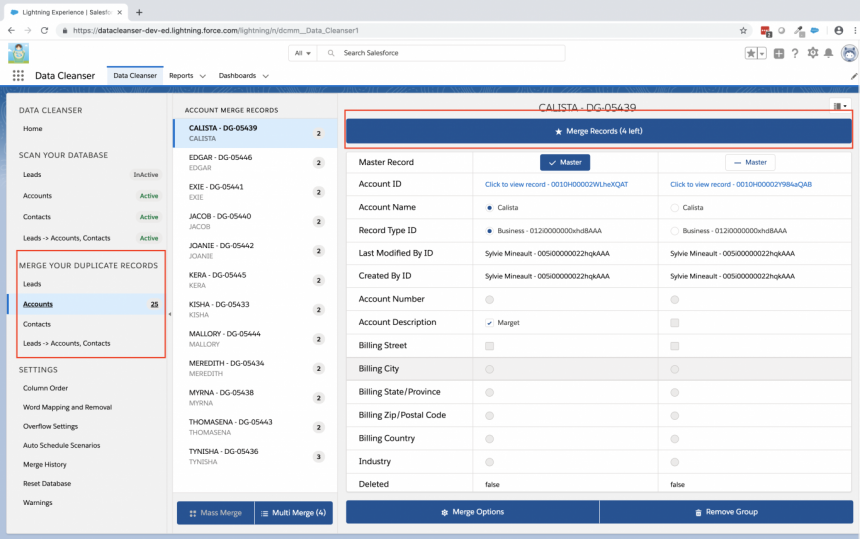Select the KISHA - DG-05433 merge group

coord(255,309)
